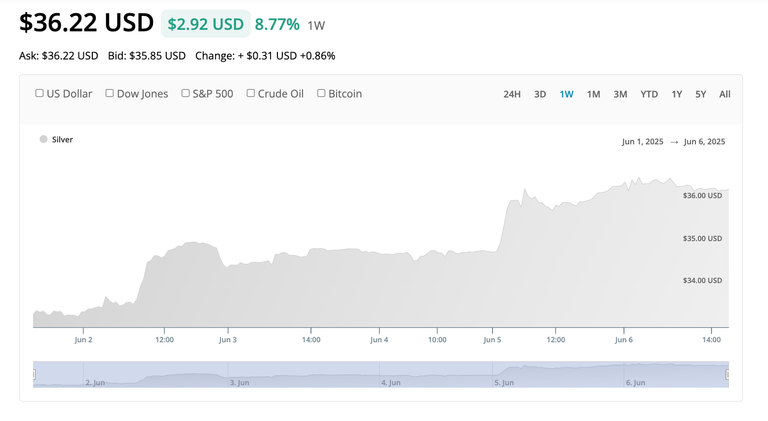Click the Jun 4 x-axis label
Image resolution: width=768 pixels, height=421 pixels.
point(379,339)
